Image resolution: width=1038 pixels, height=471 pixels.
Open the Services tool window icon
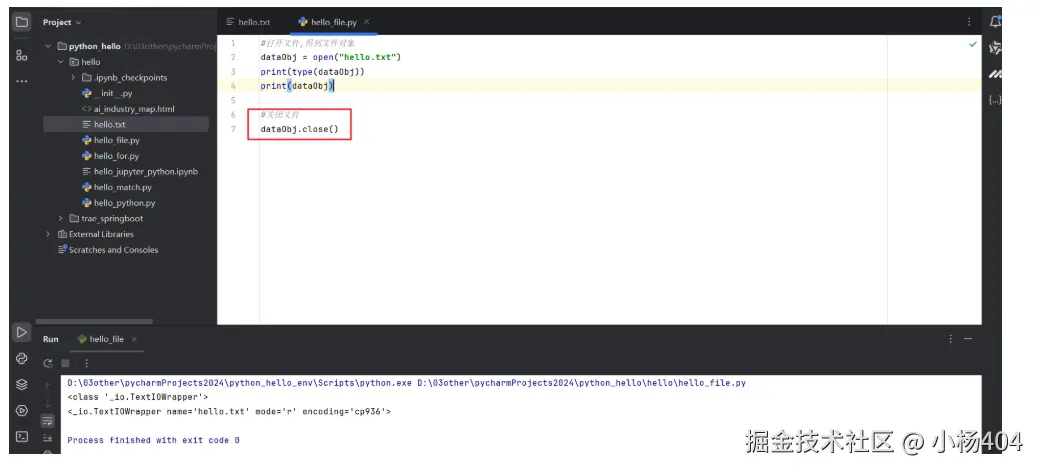(22, 411)
